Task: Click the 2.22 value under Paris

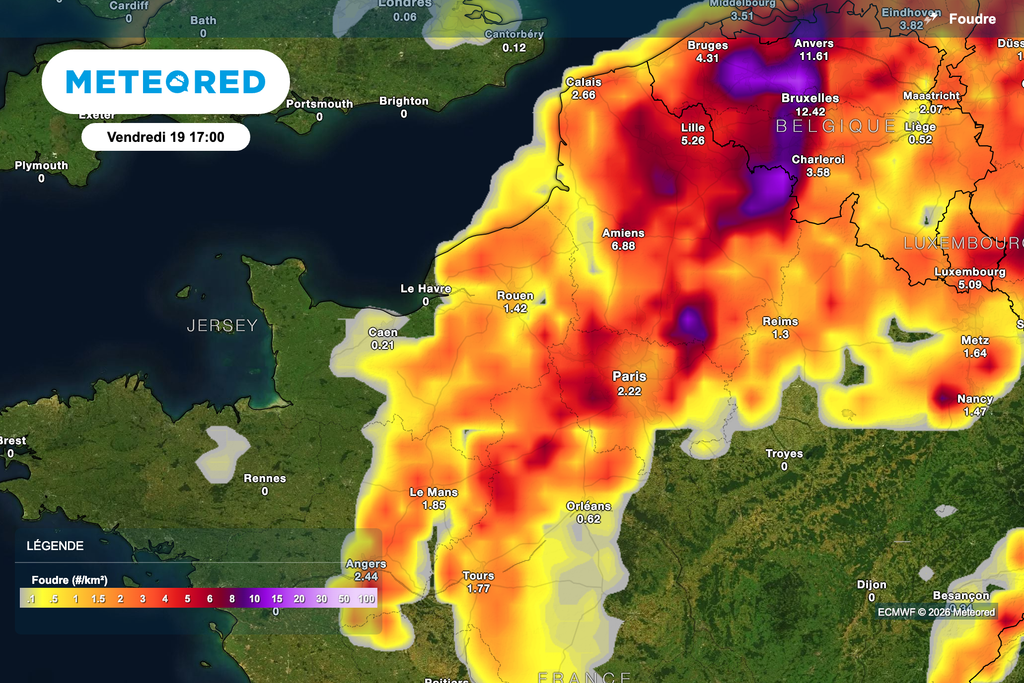Action: 629,391
